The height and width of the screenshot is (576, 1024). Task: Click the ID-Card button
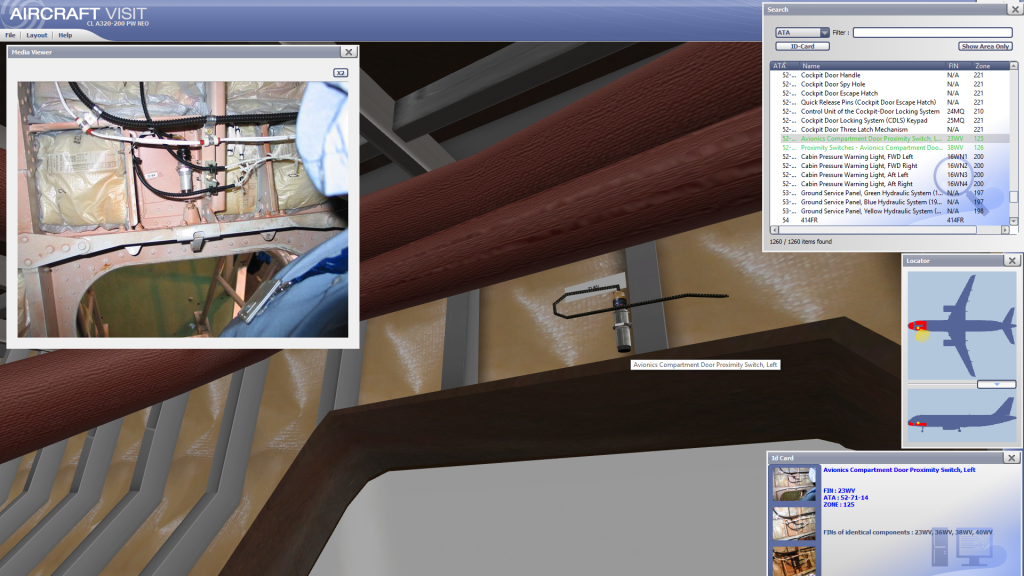802,46
